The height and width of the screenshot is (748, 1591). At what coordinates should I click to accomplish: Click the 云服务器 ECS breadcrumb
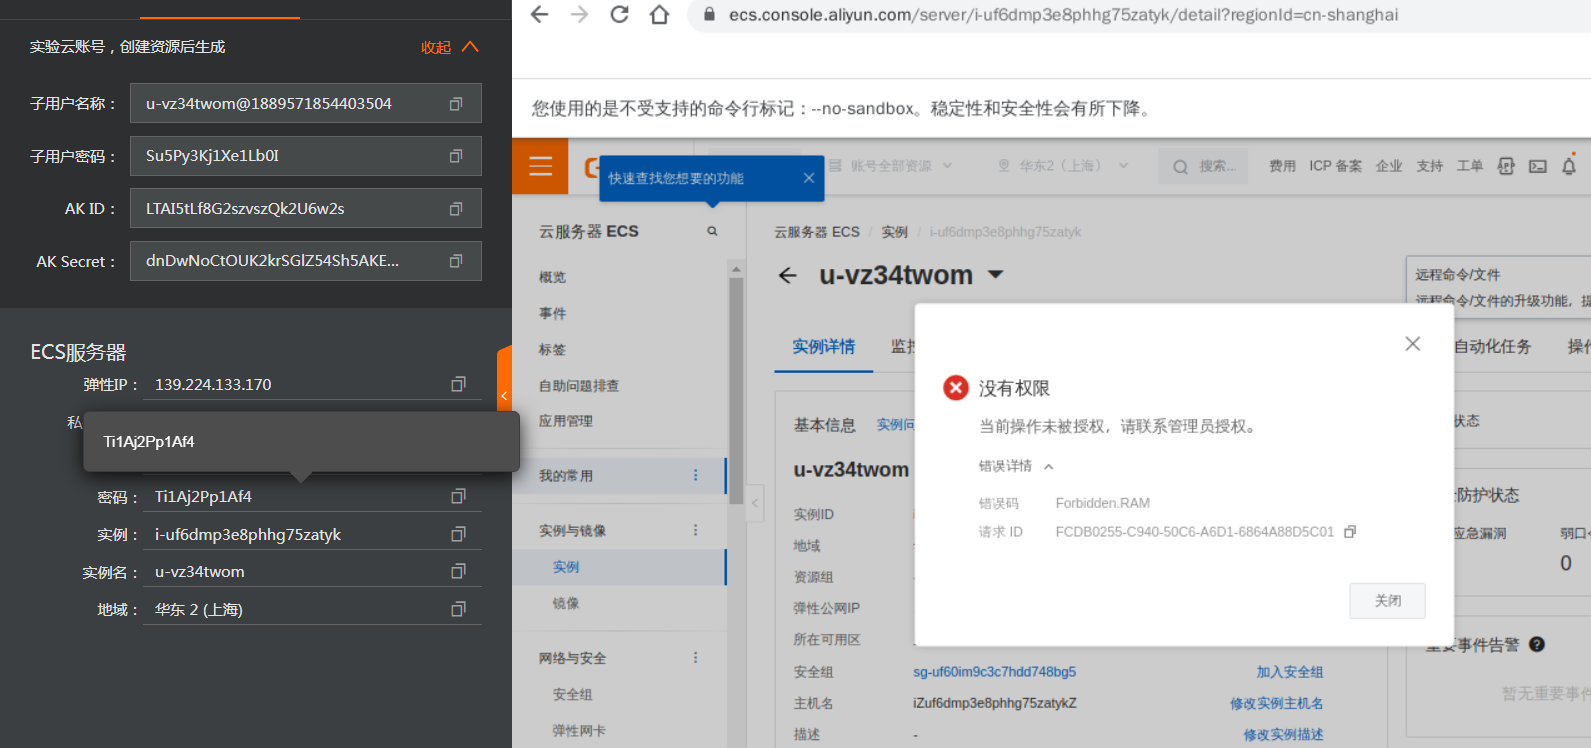point(817,232)
